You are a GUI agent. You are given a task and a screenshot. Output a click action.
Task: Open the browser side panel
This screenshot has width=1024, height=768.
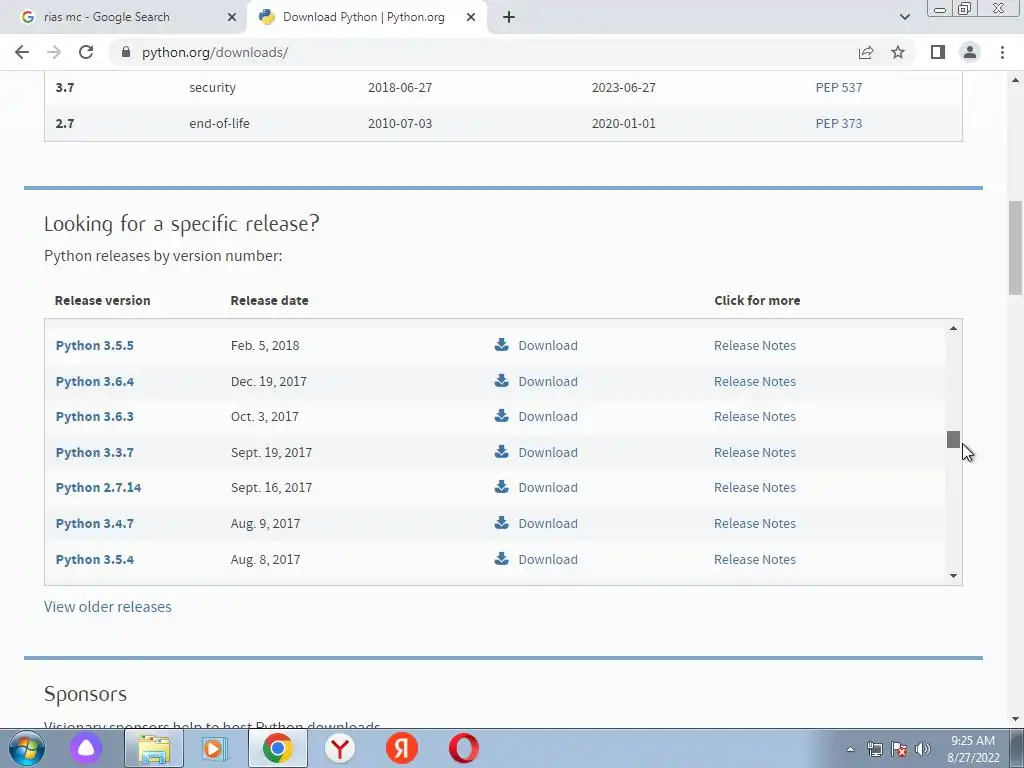938,52
